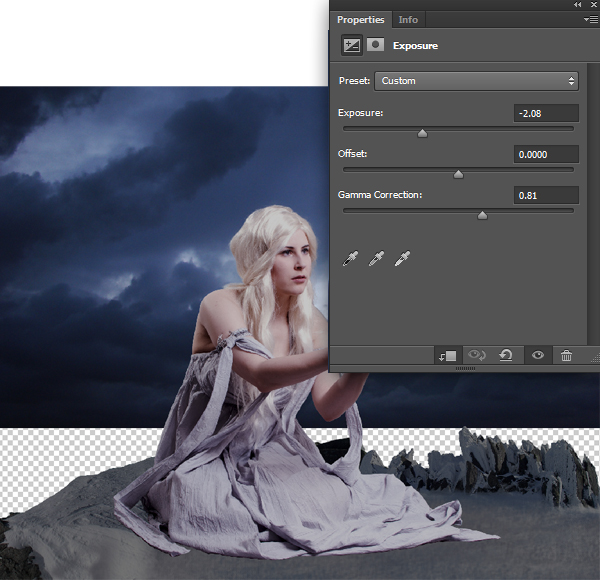View previous state of adjustment
The width and height of the screenshot is (600, 580).
pos(477,356)
